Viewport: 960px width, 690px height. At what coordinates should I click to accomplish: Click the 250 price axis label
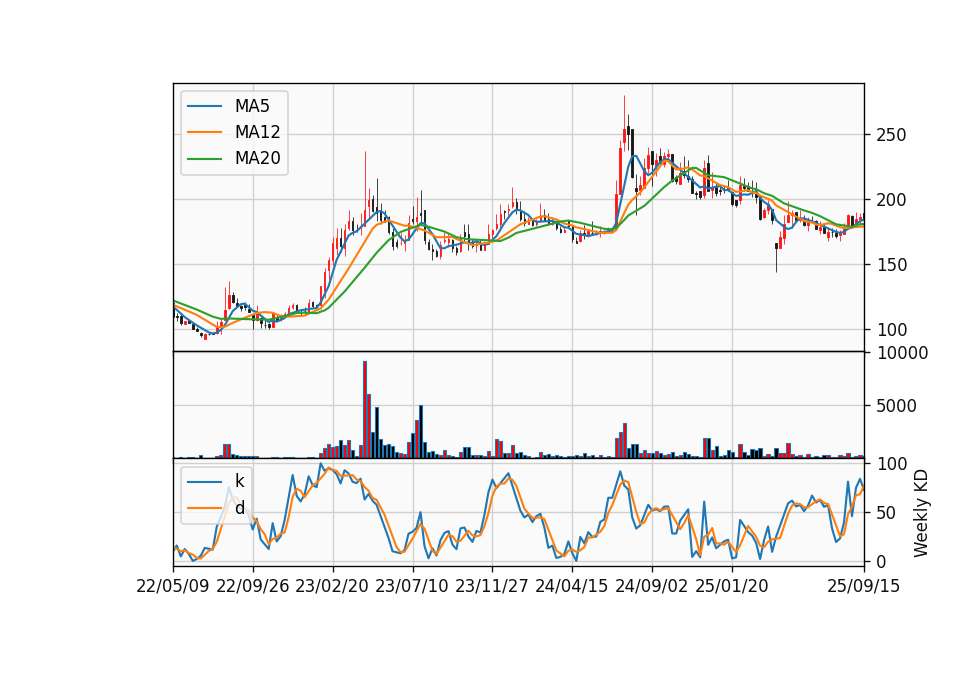click(x=891, y=135)
